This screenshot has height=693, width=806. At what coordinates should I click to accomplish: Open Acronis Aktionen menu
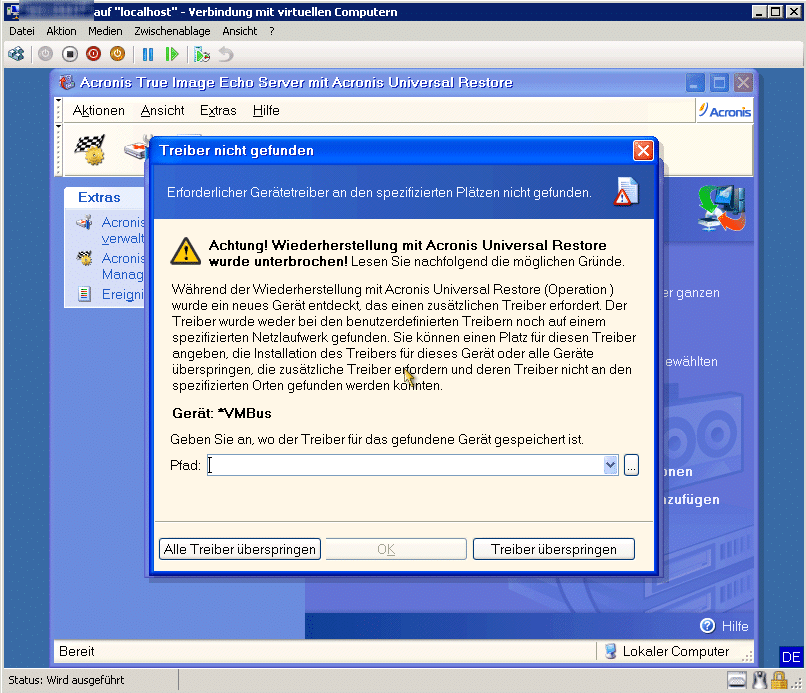point(99,111)
